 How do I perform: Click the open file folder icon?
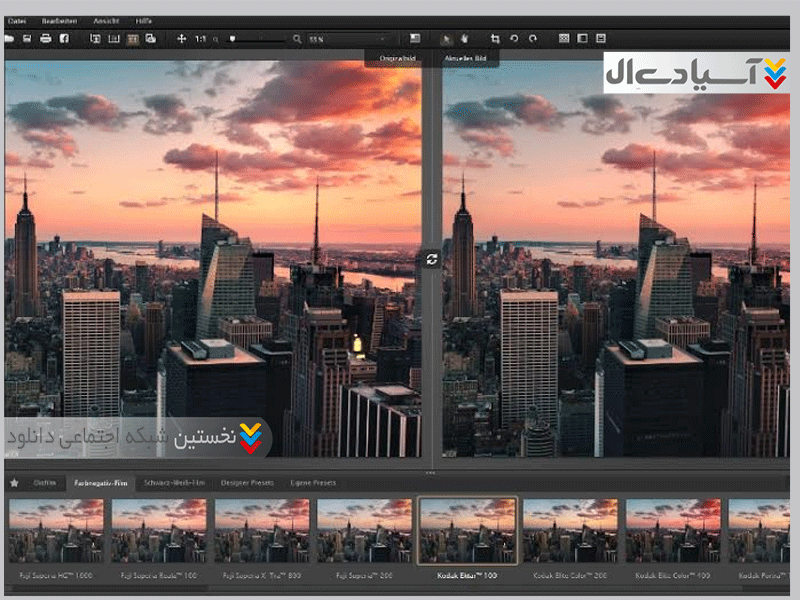(9, 39)
